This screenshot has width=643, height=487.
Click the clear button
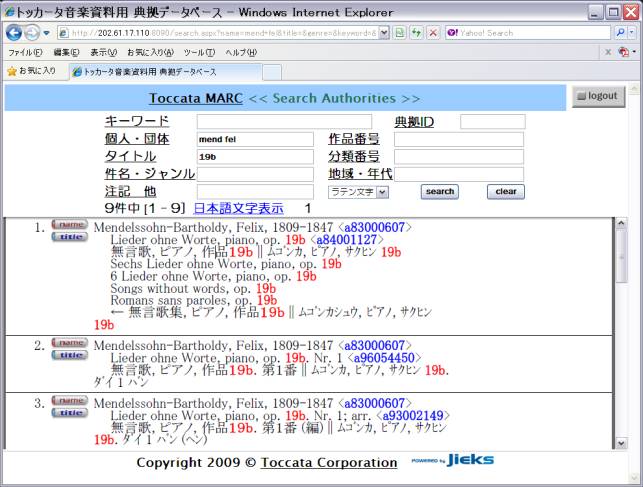pos(506,192)
